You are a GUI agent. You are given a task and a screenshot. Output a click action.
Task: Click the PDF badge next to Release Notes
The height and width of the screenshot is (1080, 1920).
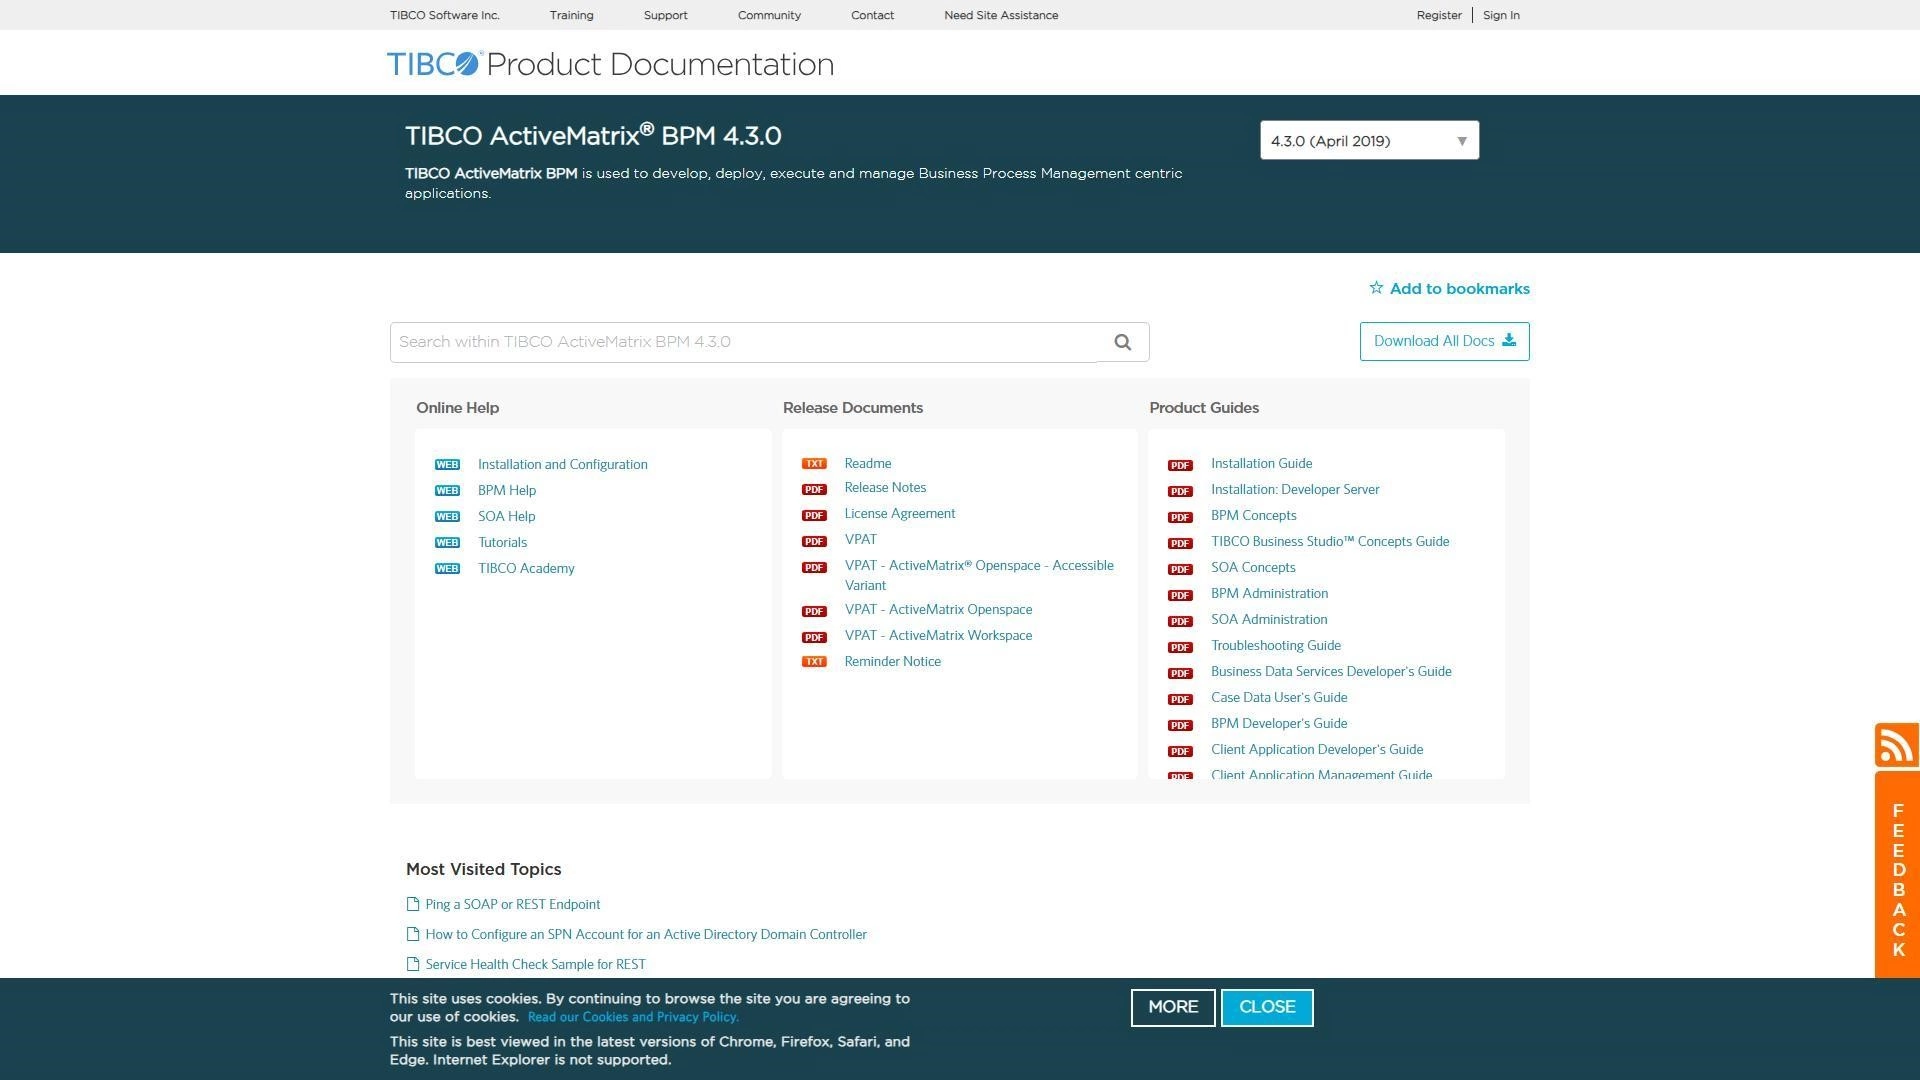pos(814,490)
